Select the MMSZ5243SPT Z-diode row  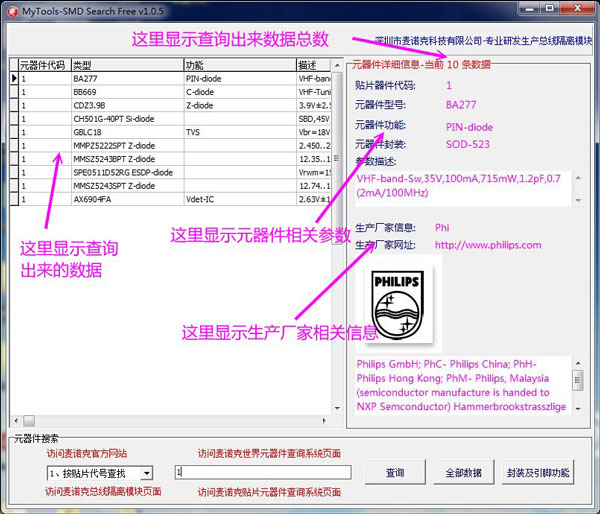170,186
